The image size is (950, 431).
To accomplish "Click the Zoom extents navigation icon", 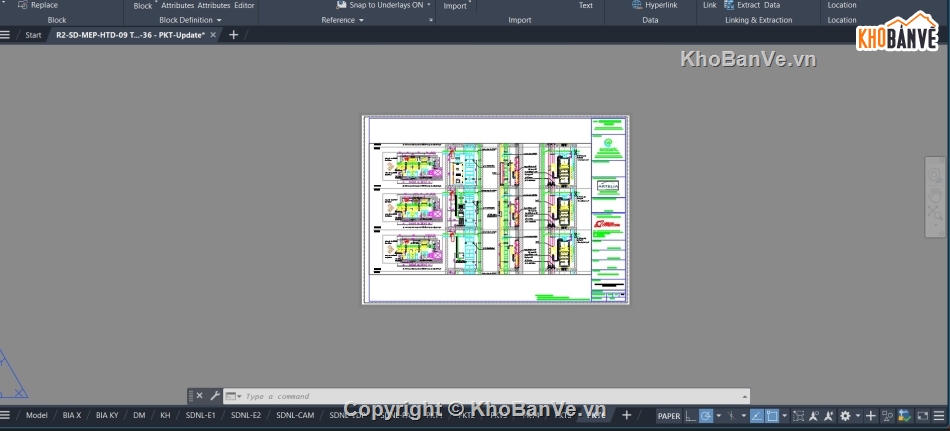I will coord(935,212).
